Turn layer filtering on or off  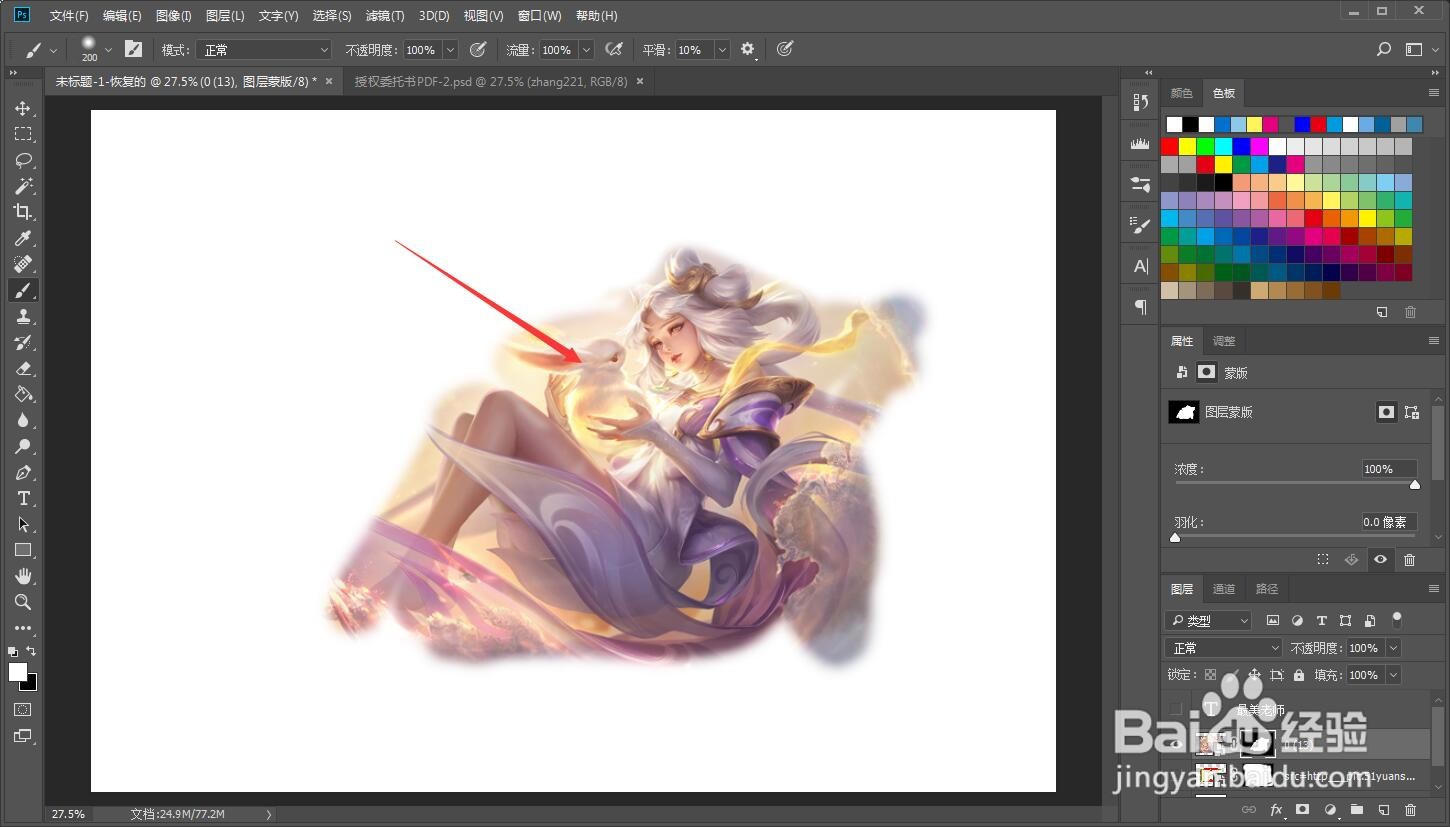coord(1397,619)
